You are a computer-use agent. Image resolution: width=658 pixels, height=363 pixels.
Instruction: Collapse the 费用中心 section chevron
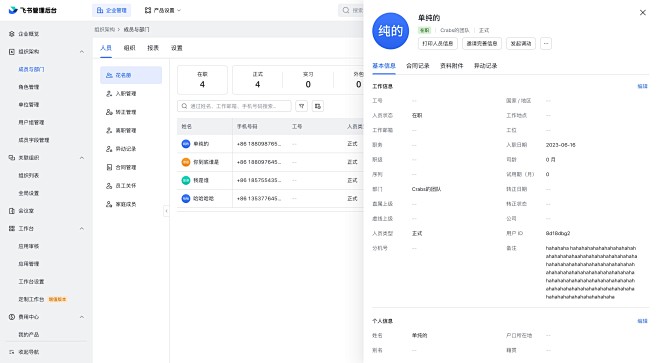[x=82, y=317]
